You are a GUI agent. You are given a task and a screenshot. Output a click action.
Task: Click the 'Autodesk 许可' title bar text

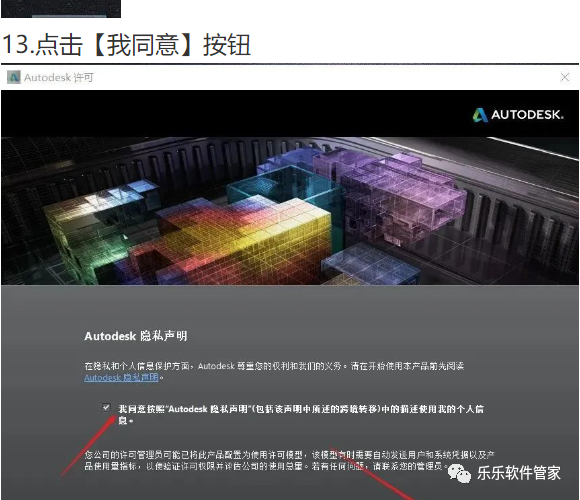[59, 77]
